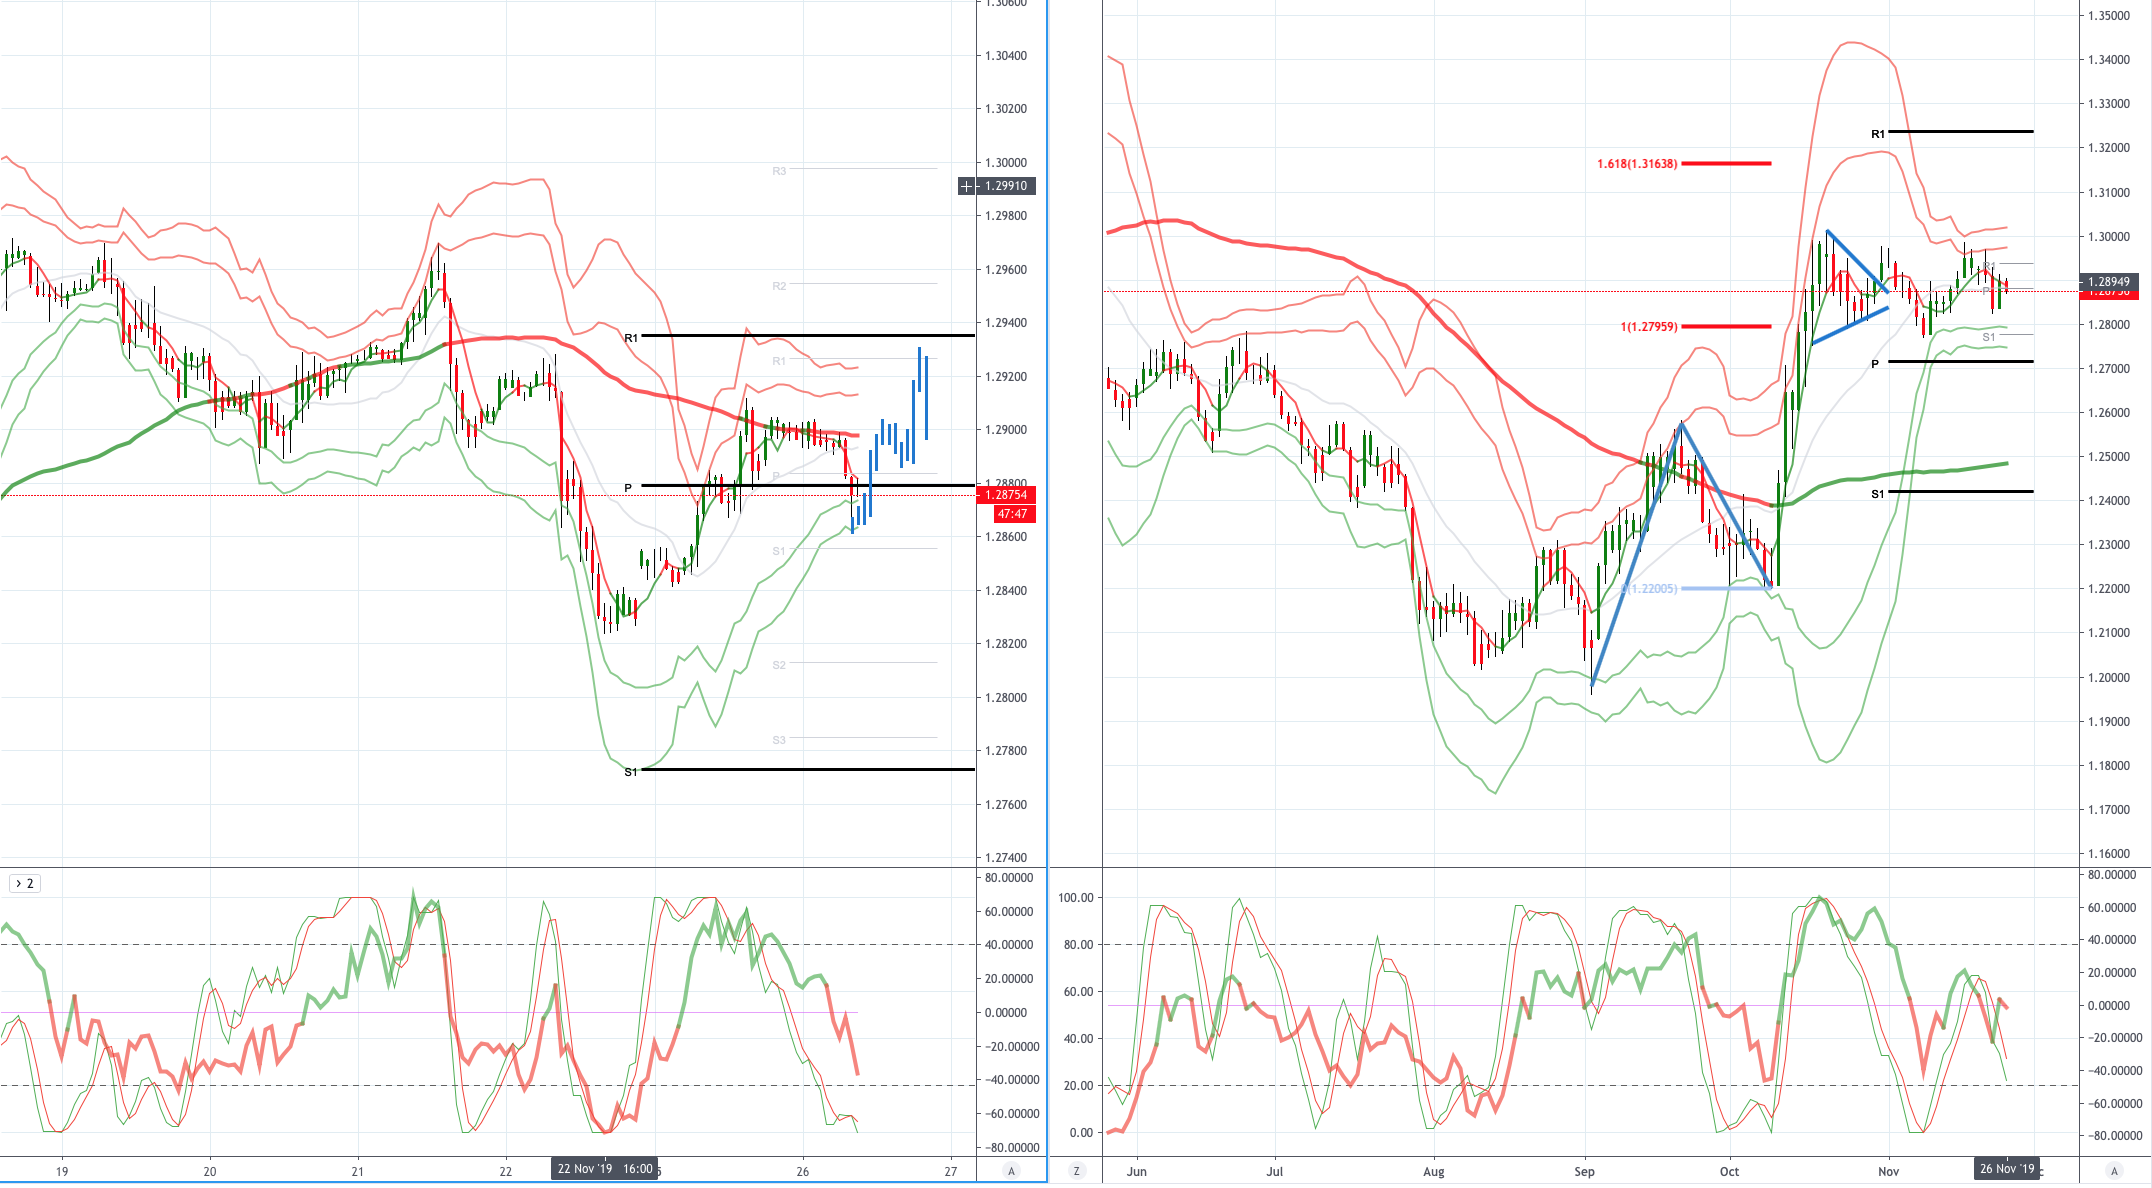The image size is (2152, 1188).
Task: Click the faint grey S3 pivot label
Action: [x=779, y=740]
